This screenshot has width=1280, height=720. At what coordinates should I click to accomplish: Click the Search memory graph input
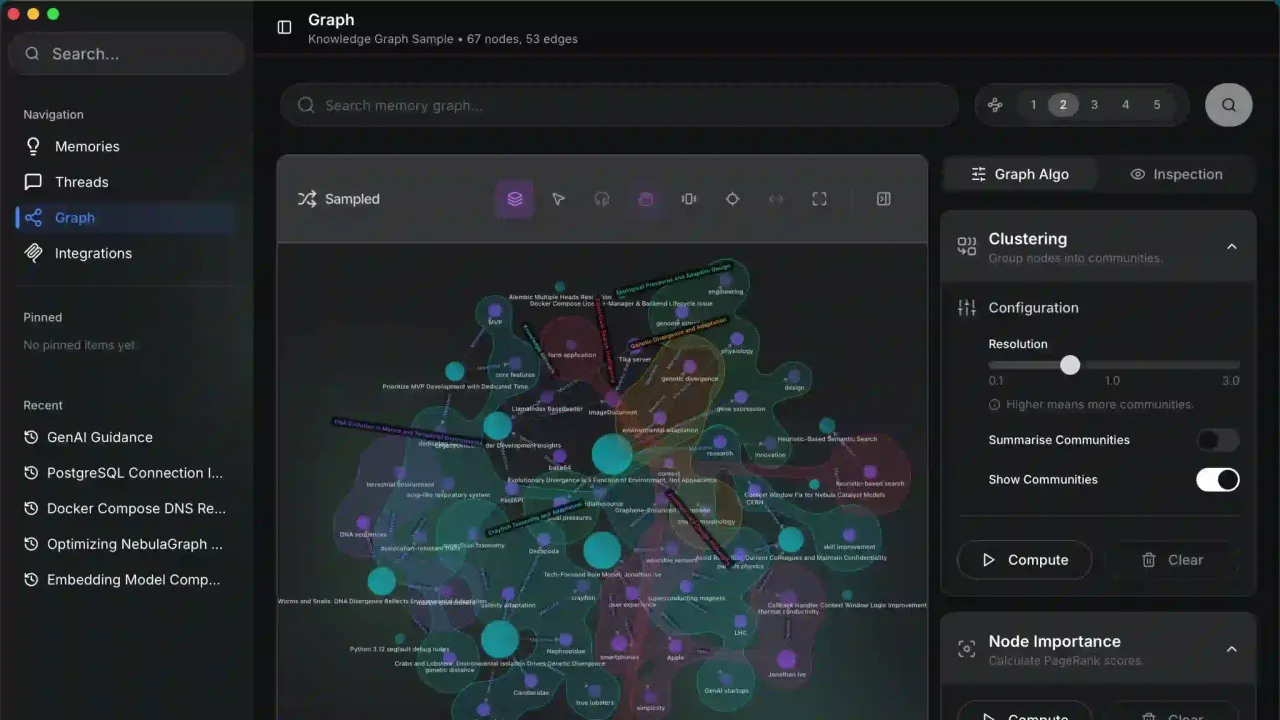[x=619, y=105]
